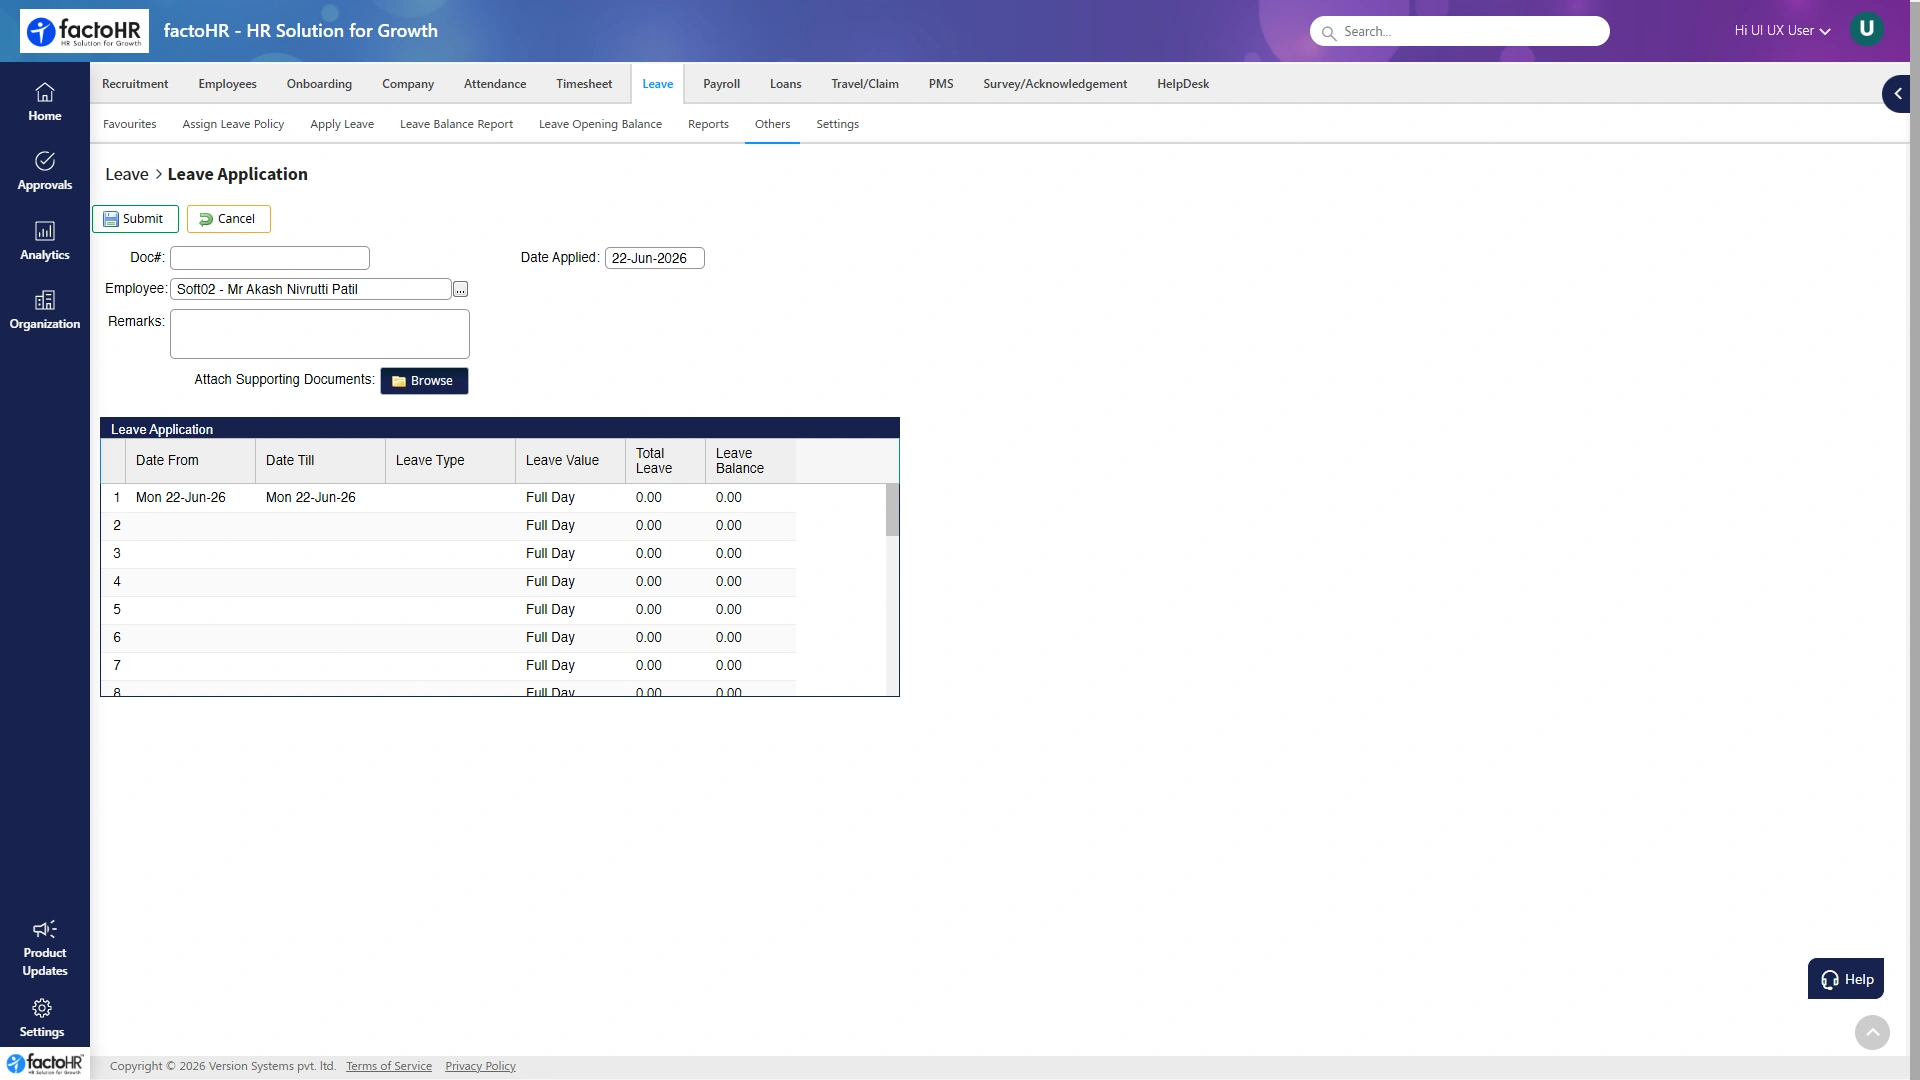Viewport: 1920px width, 1080px height.
Task: Click the Date Applied field
Action: 655,258
